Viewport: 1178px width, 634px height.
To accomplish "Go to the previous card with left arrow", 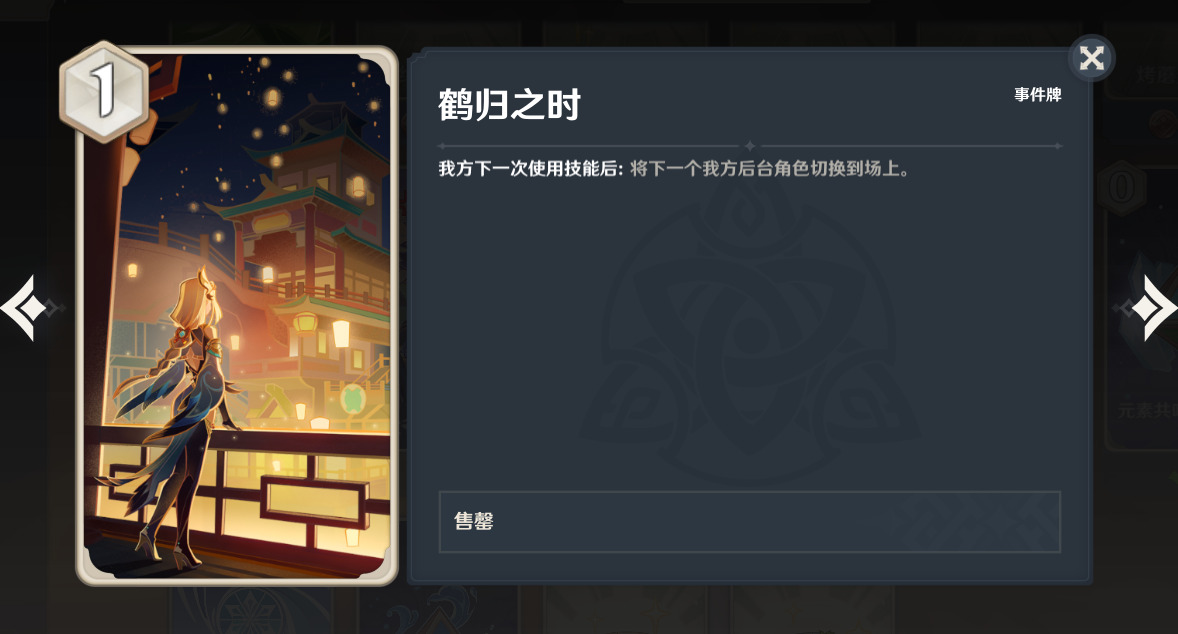I will [x=23, y=308].
